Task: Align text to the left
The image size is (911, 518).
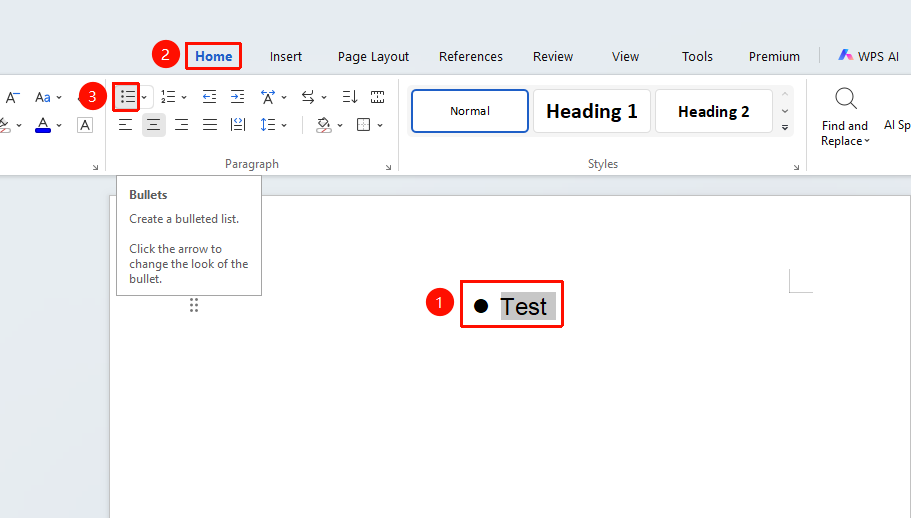Action: tap(125, 125)
